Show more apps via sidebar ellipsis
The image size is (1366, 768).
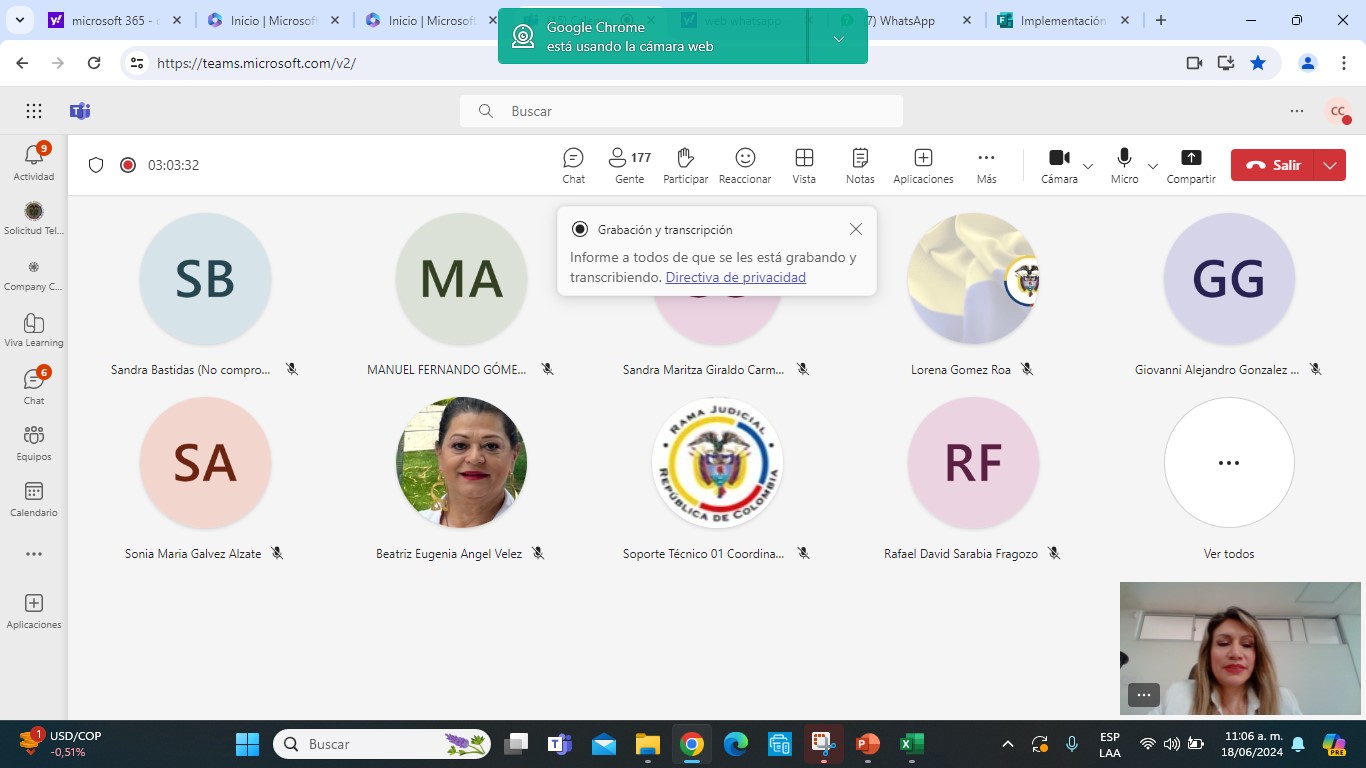[34, 554]
